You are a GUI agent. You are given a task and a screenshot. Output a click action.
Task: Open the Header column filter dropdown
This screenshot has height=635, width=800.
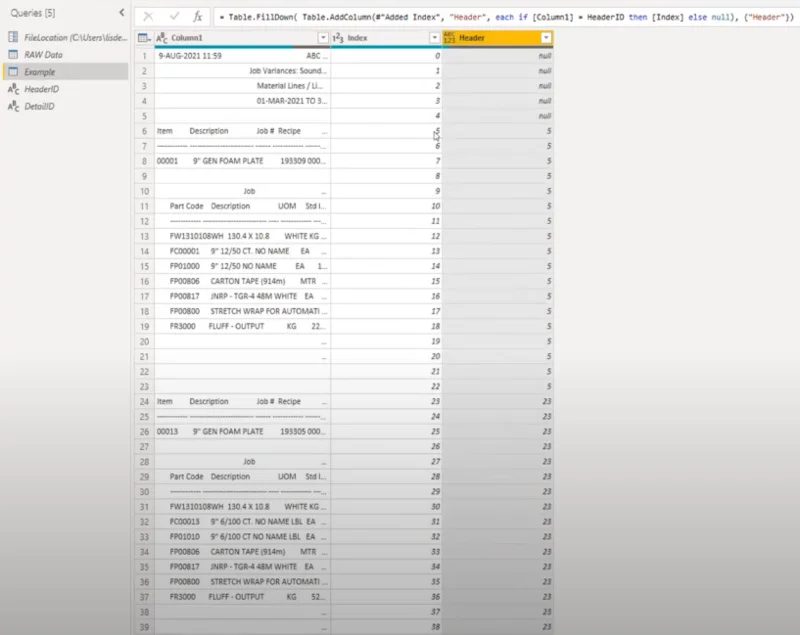(x=546, y=38)
